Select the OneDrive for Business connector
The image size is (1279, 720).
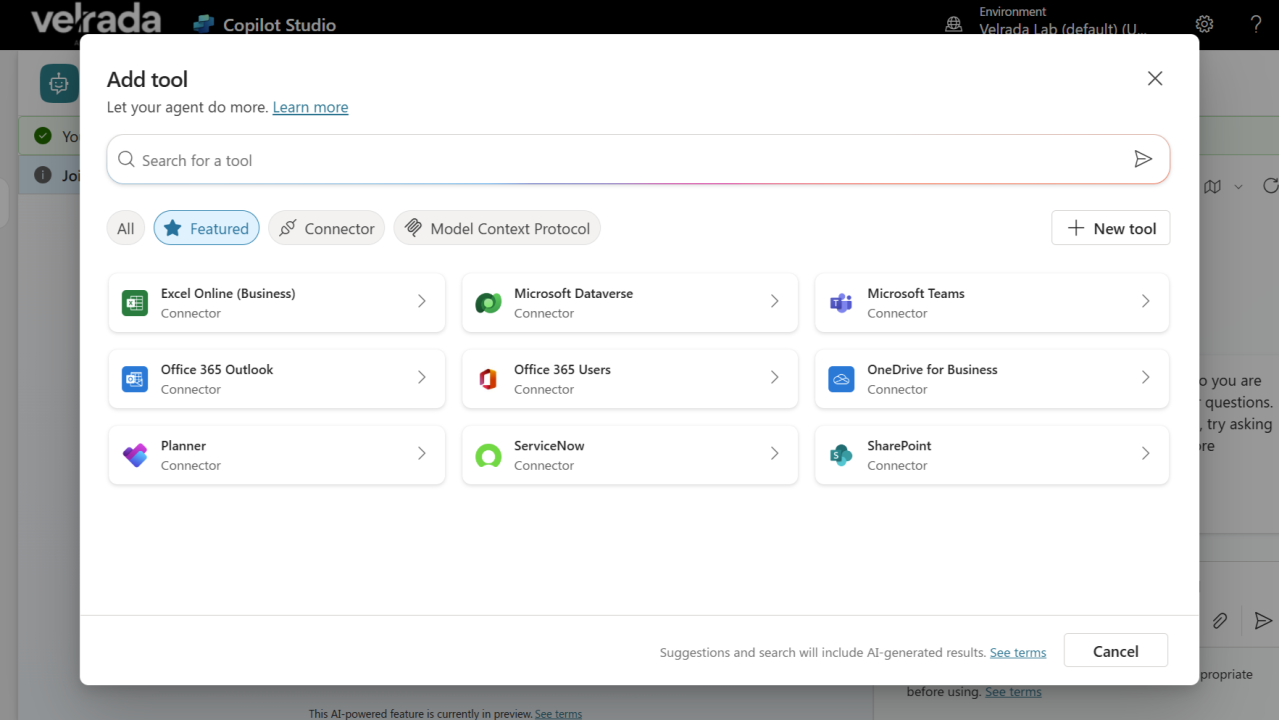tap(990, 378)
